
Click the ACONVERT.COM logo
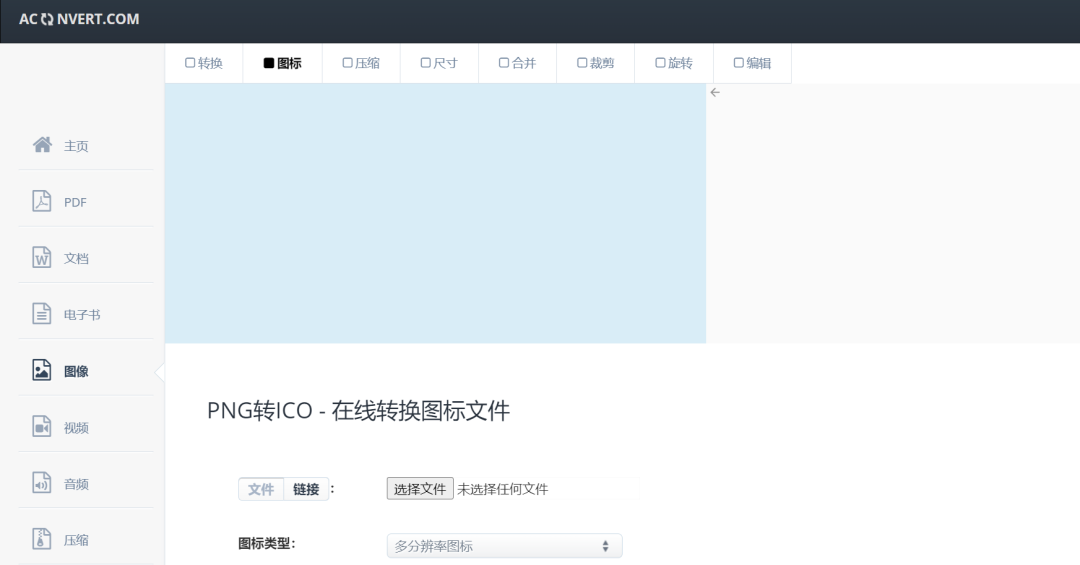(x=79, y=19)
